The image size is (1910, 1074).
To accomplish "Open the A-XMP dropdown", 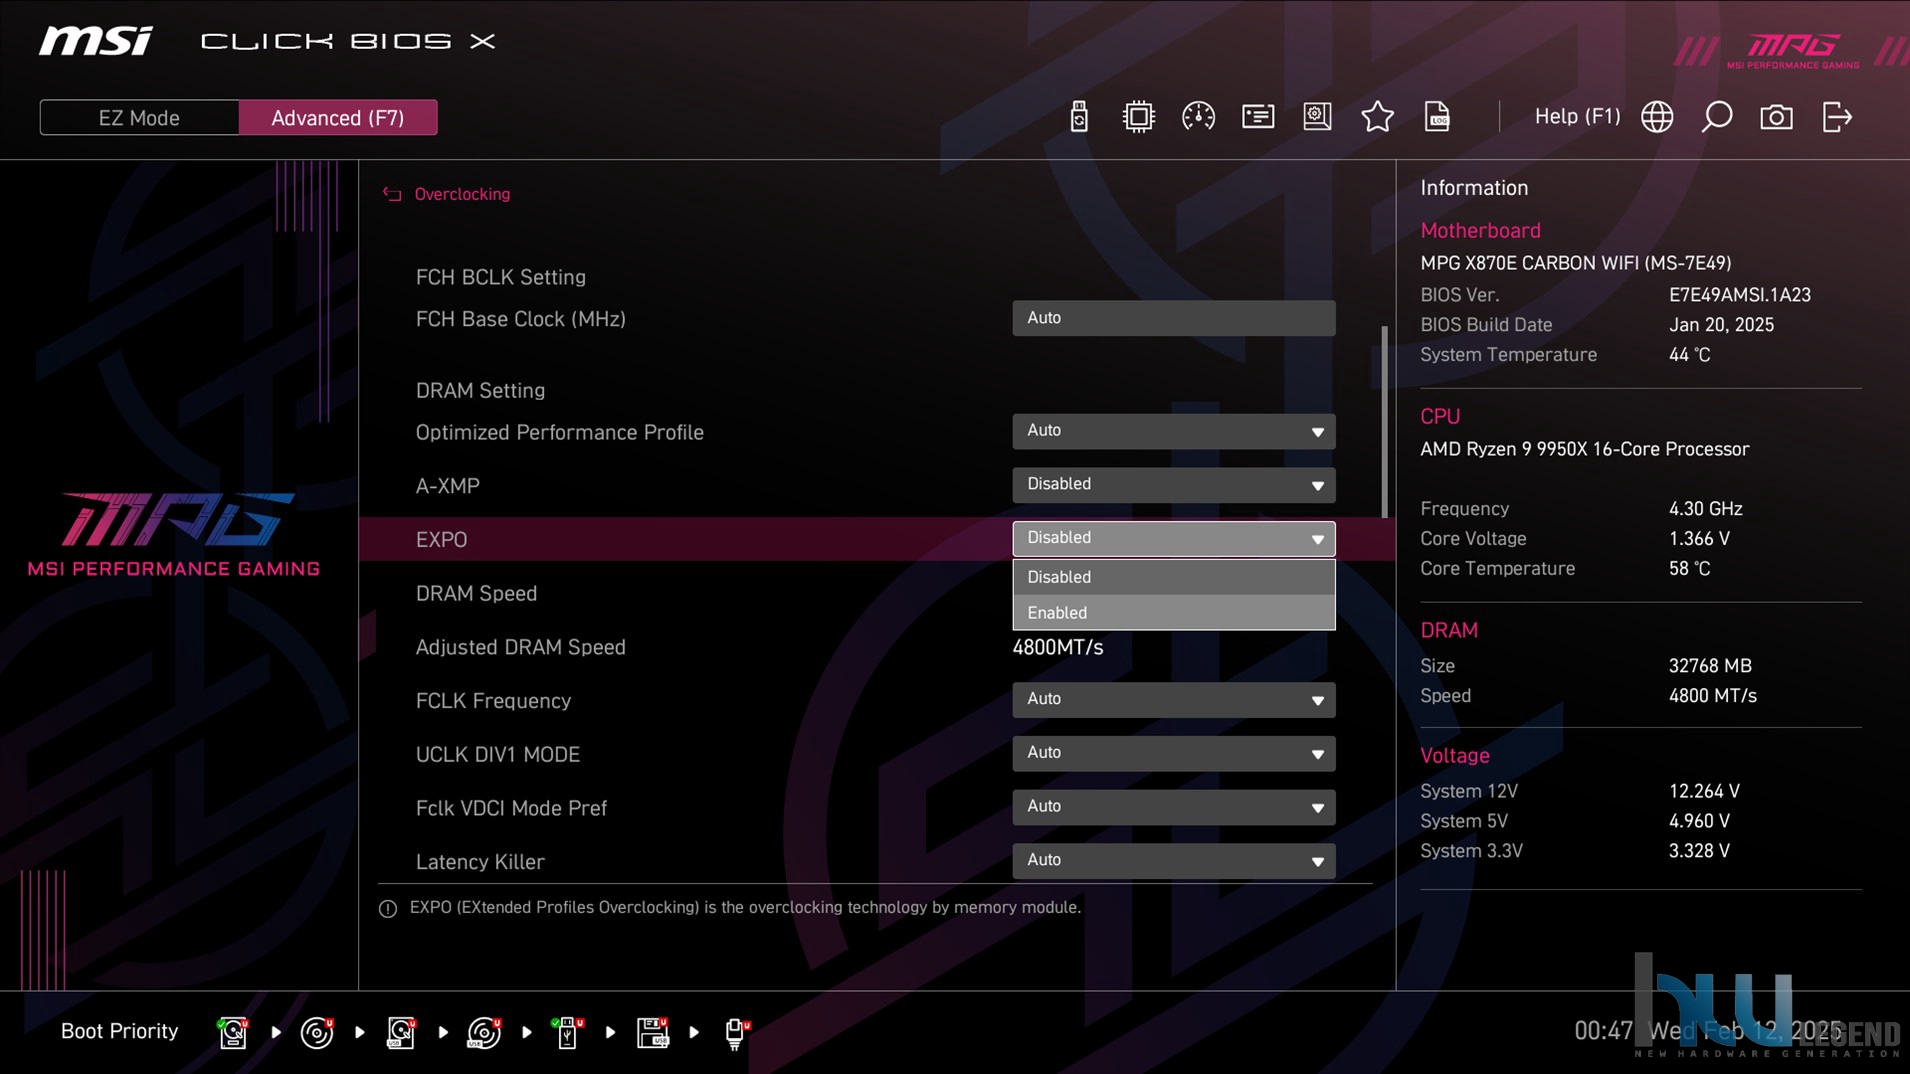I will [x=1173, y=485].
